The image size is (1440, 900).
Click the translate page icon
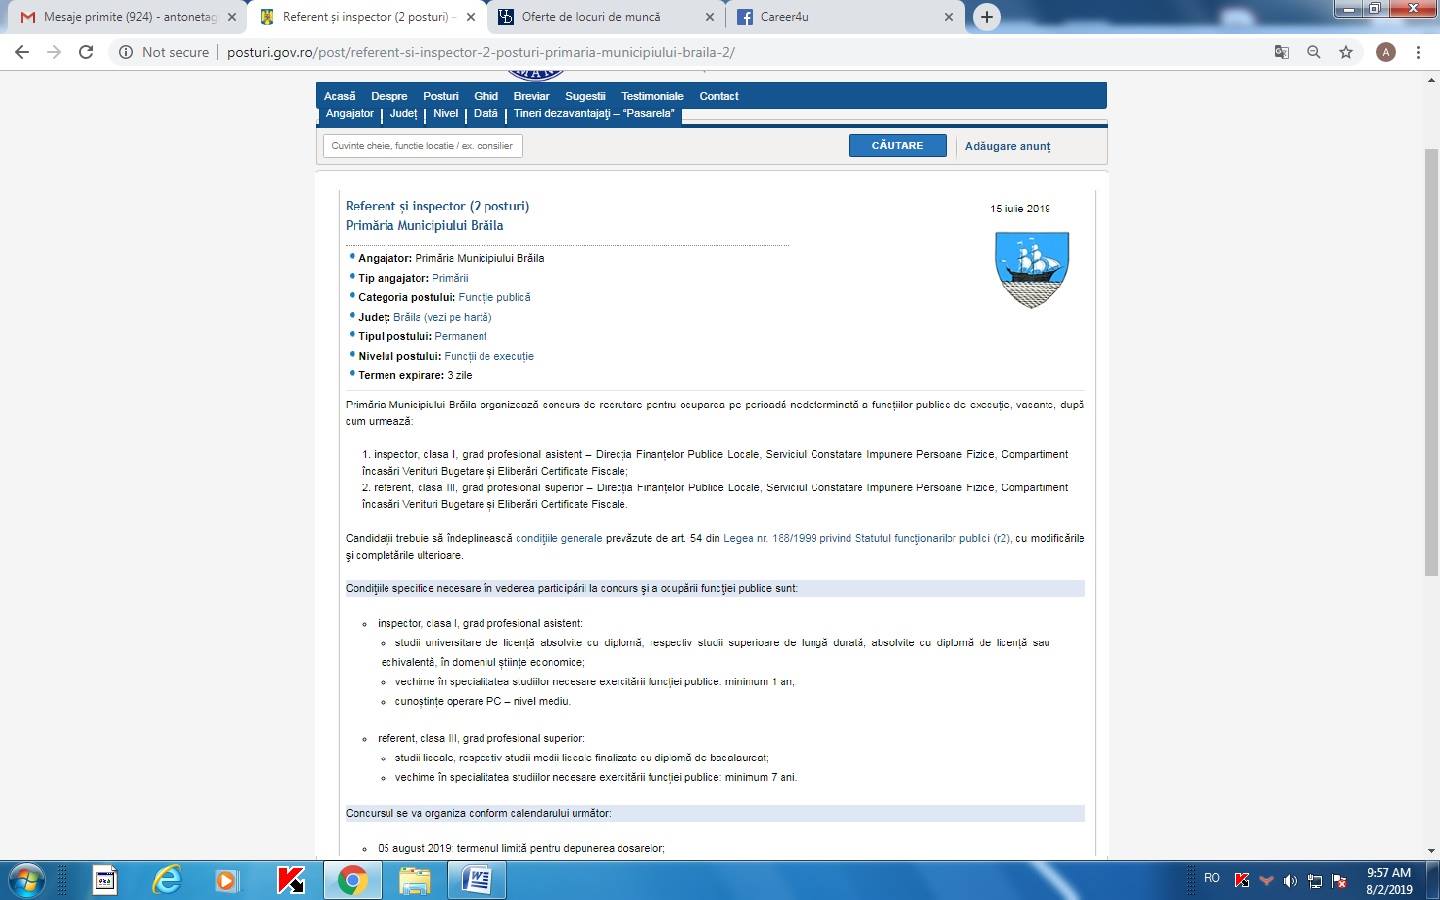[1282, 52]
